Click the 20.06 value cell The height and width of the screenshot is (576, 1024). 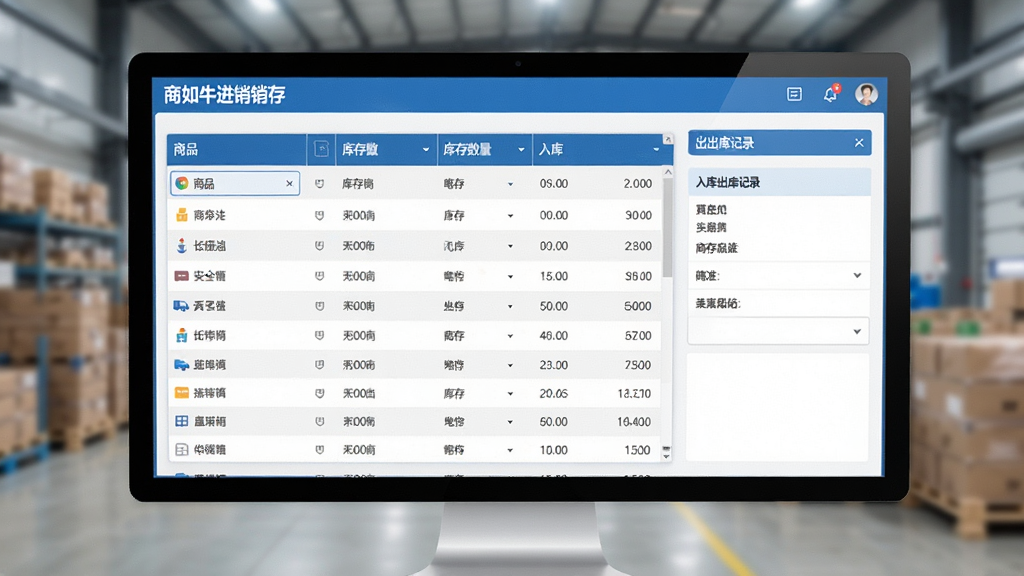coord(553,393)
